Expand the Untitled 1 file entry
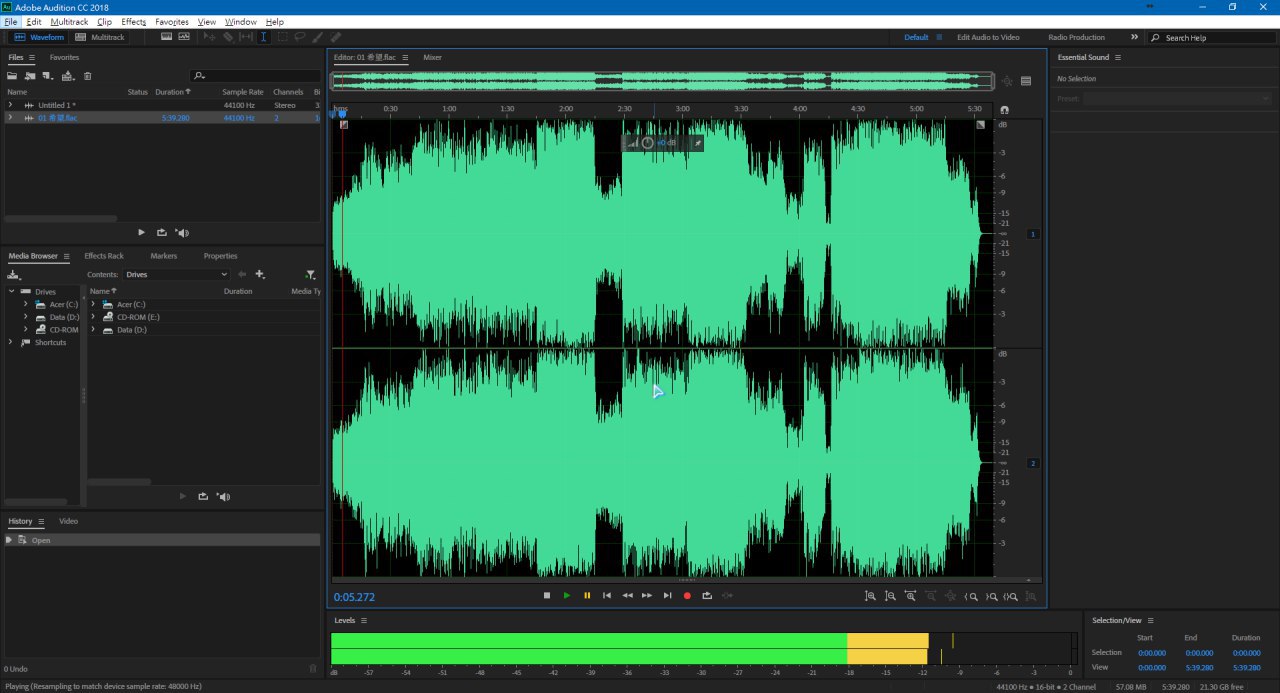 coord(11,105)
